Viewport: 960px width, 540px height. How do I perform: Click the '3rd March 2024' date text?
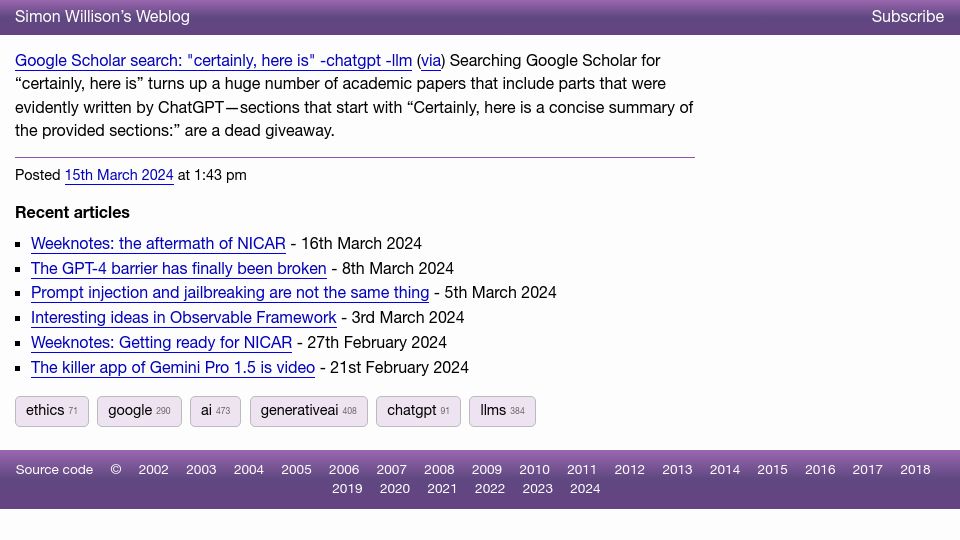click(x=408, y=318)
